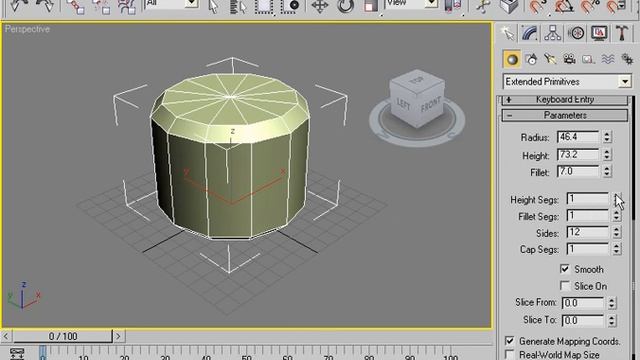640x360 pixels.
Task: Switch to the Create panel tab
Action: pyautogui.click(x=508, y=33)
